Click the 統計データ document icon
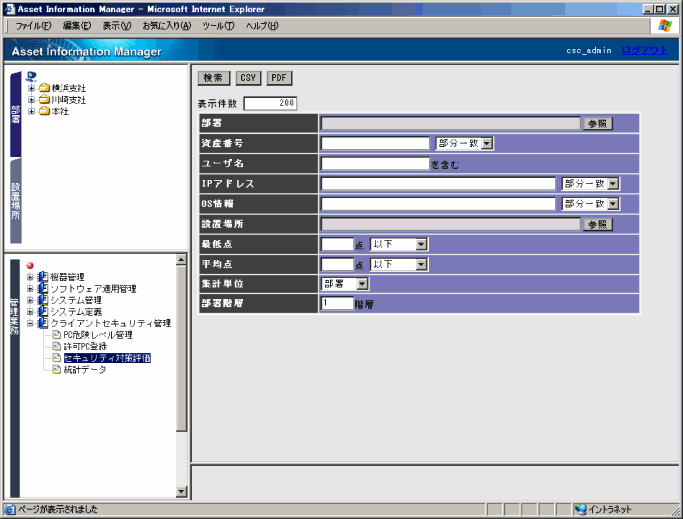 (x=56, y=369)
